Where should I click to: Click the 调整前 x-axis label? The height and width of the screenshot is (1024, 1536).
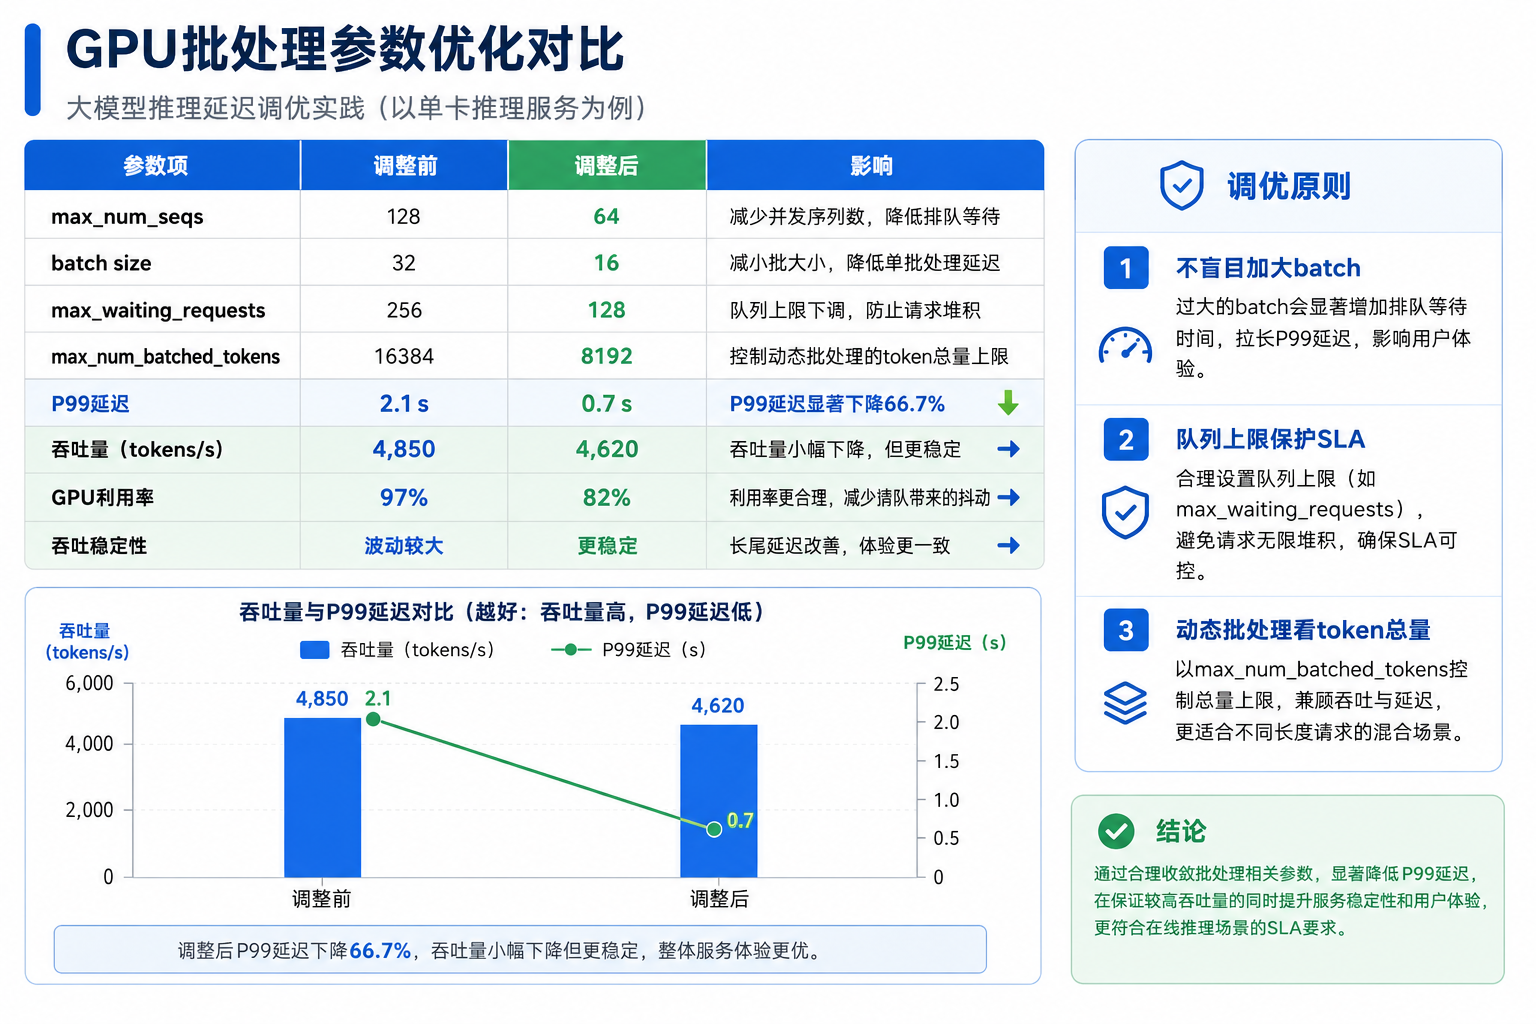tap(322, 899)
